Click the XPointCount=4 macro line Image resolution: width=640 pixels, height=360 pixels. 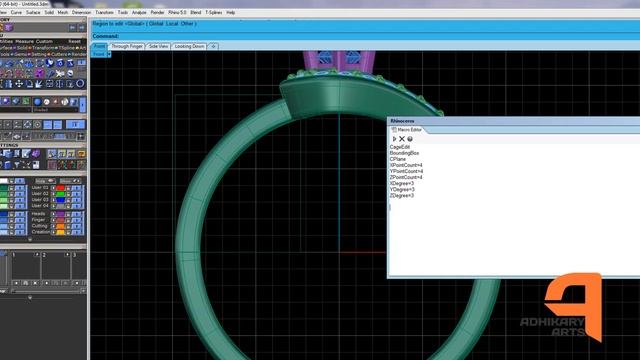click(406, 165)
